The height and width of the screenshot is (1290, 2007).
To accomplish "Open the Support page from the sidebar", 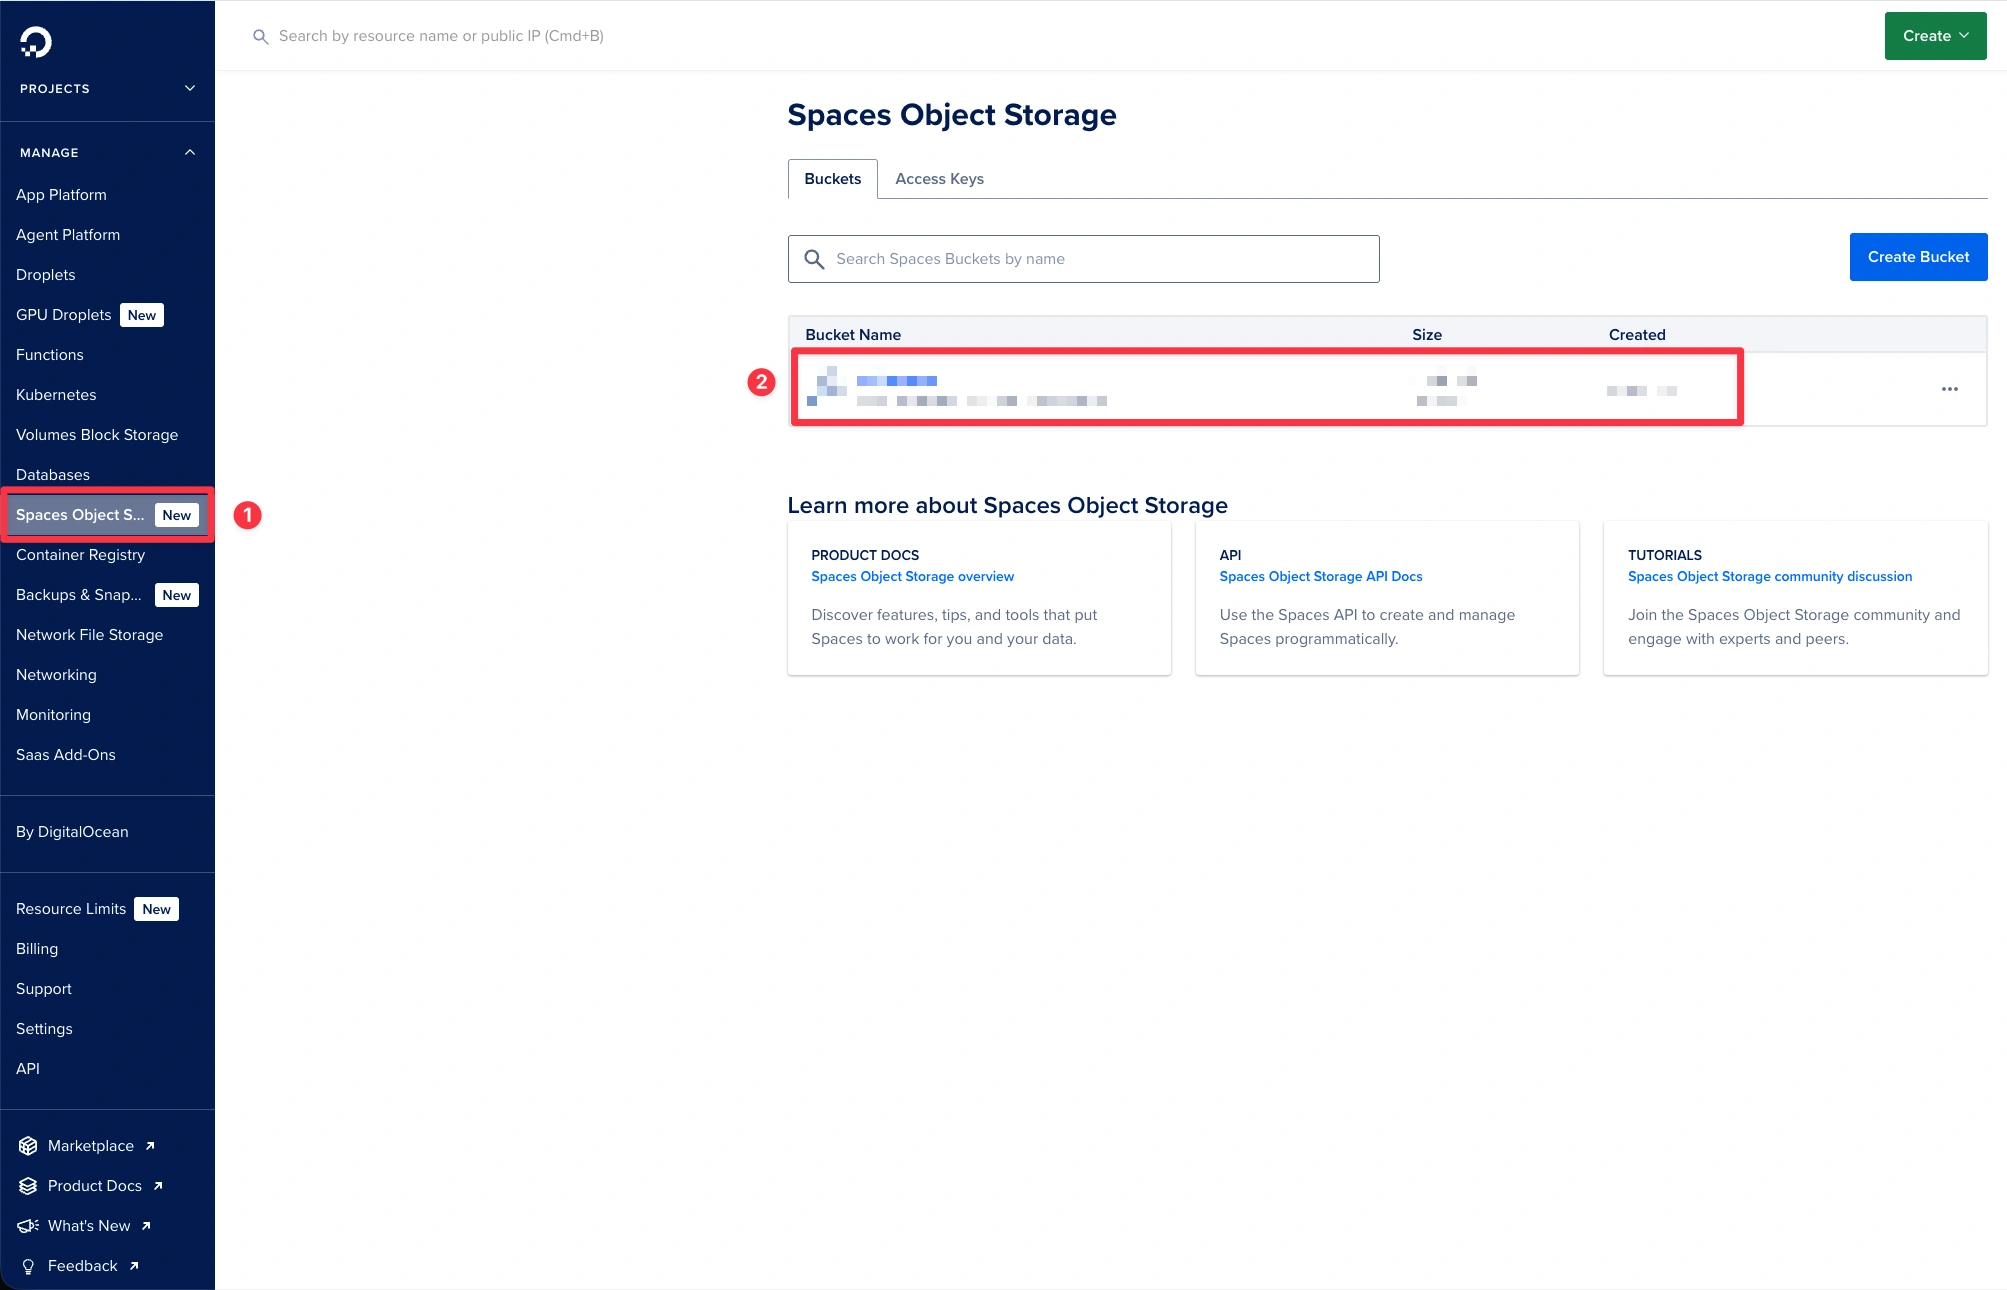I will [x=43, y=988].
